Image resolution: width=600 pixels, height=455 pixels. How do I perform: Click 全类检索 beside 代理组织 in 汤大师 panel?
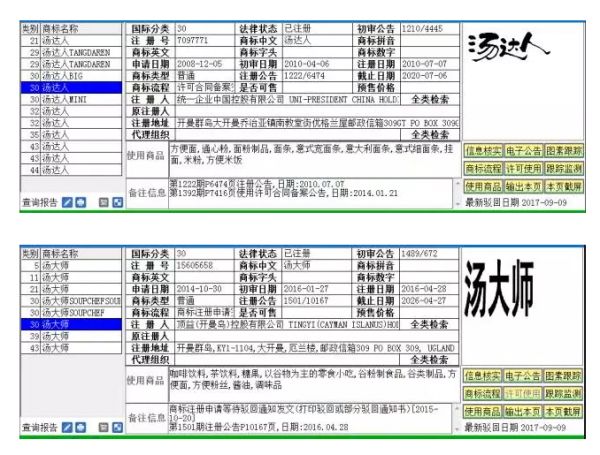pos(429,360)
